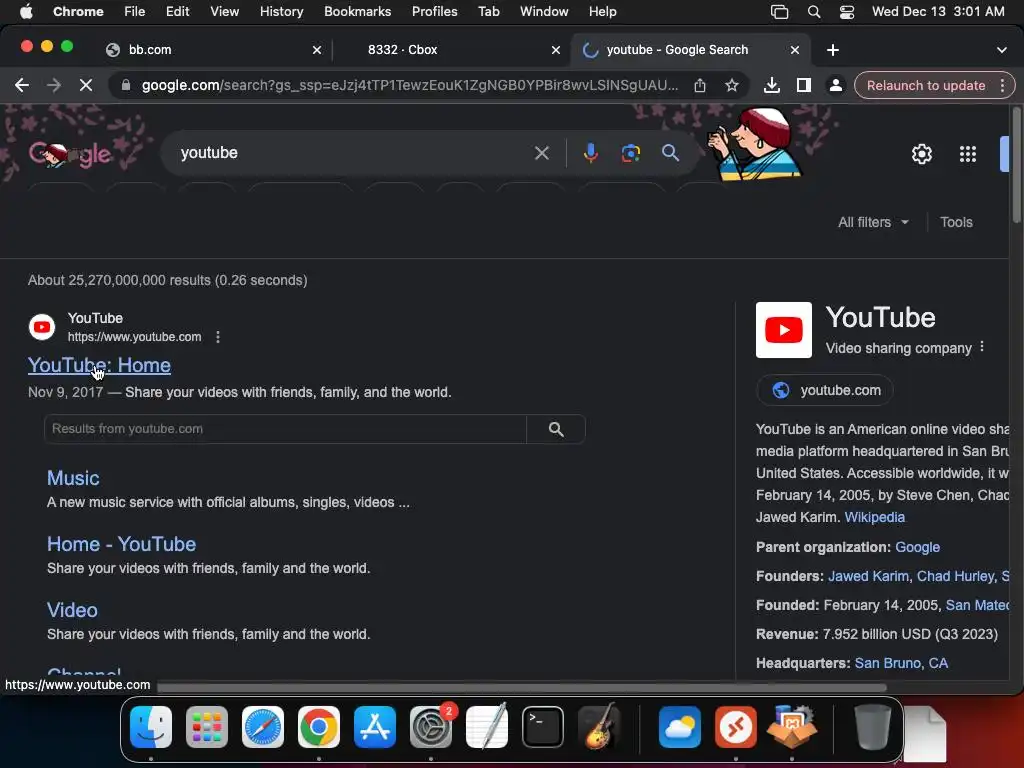
Task: Click the Tools button
Action: click(956, 223)
